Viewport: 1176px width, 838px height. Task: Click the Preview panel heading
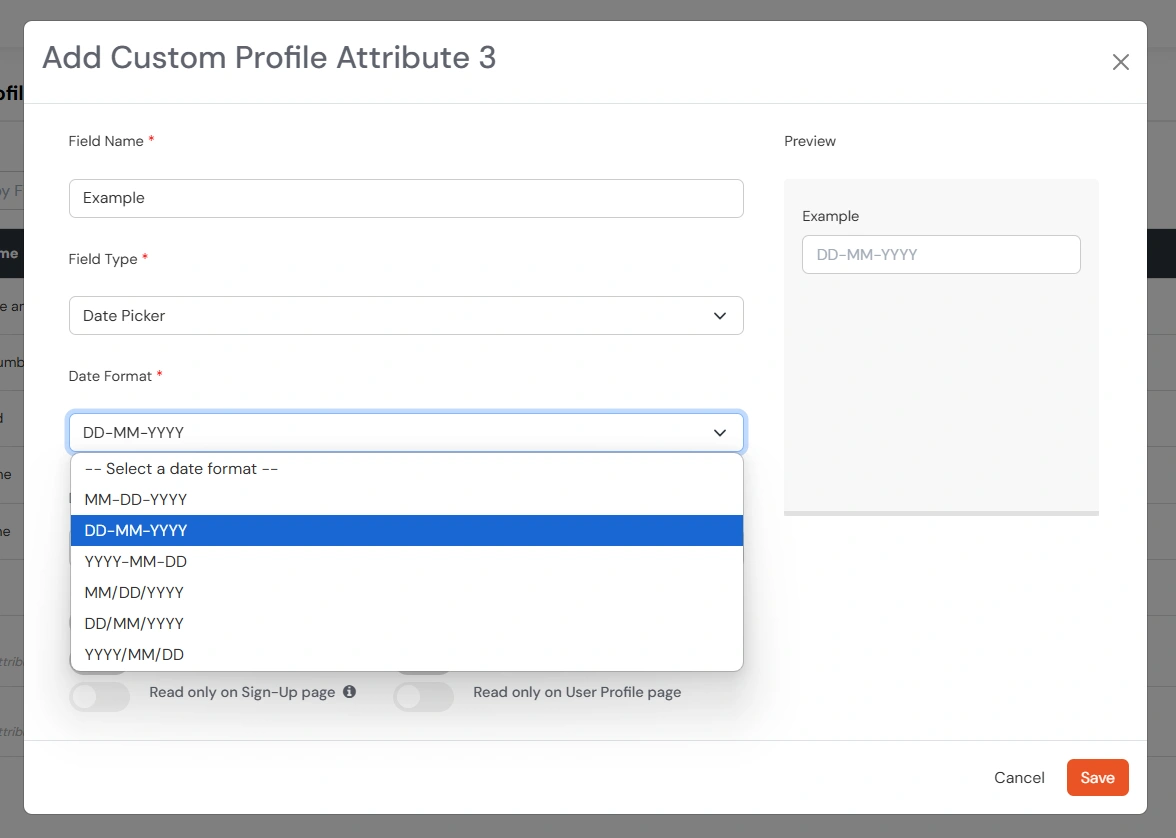click(x=810, y=141)
